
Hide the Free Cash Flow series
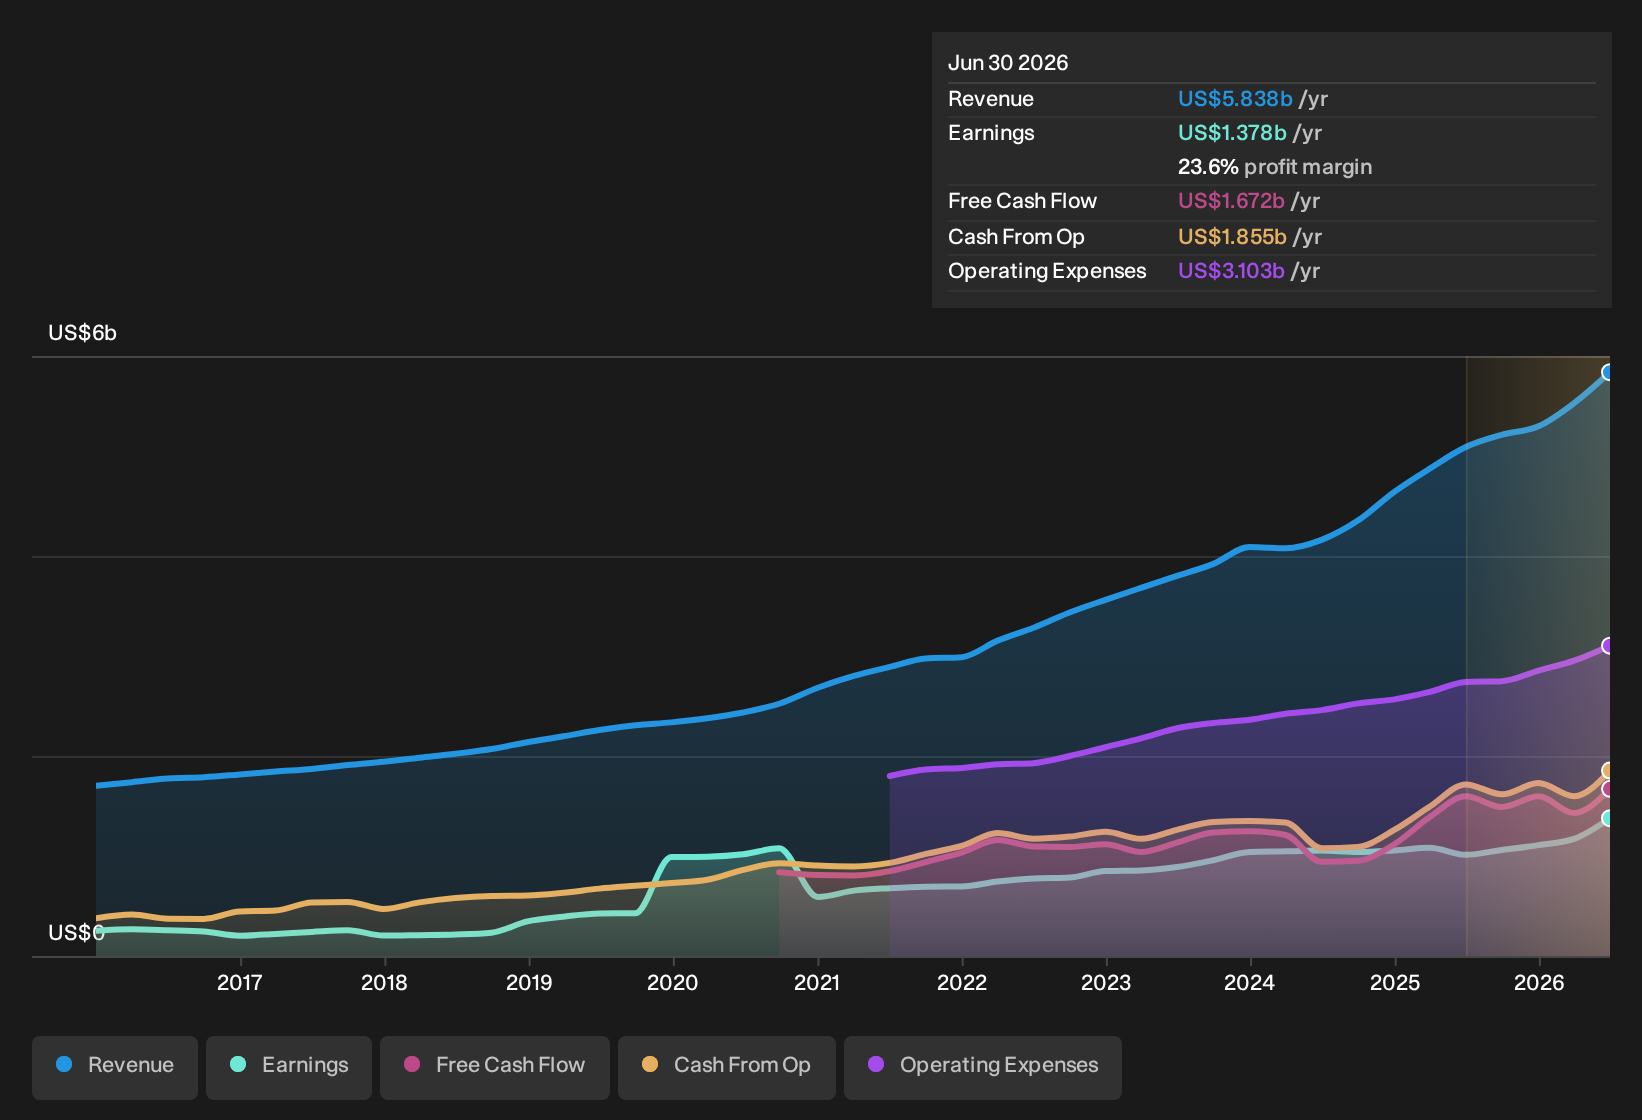(495, 1066)
